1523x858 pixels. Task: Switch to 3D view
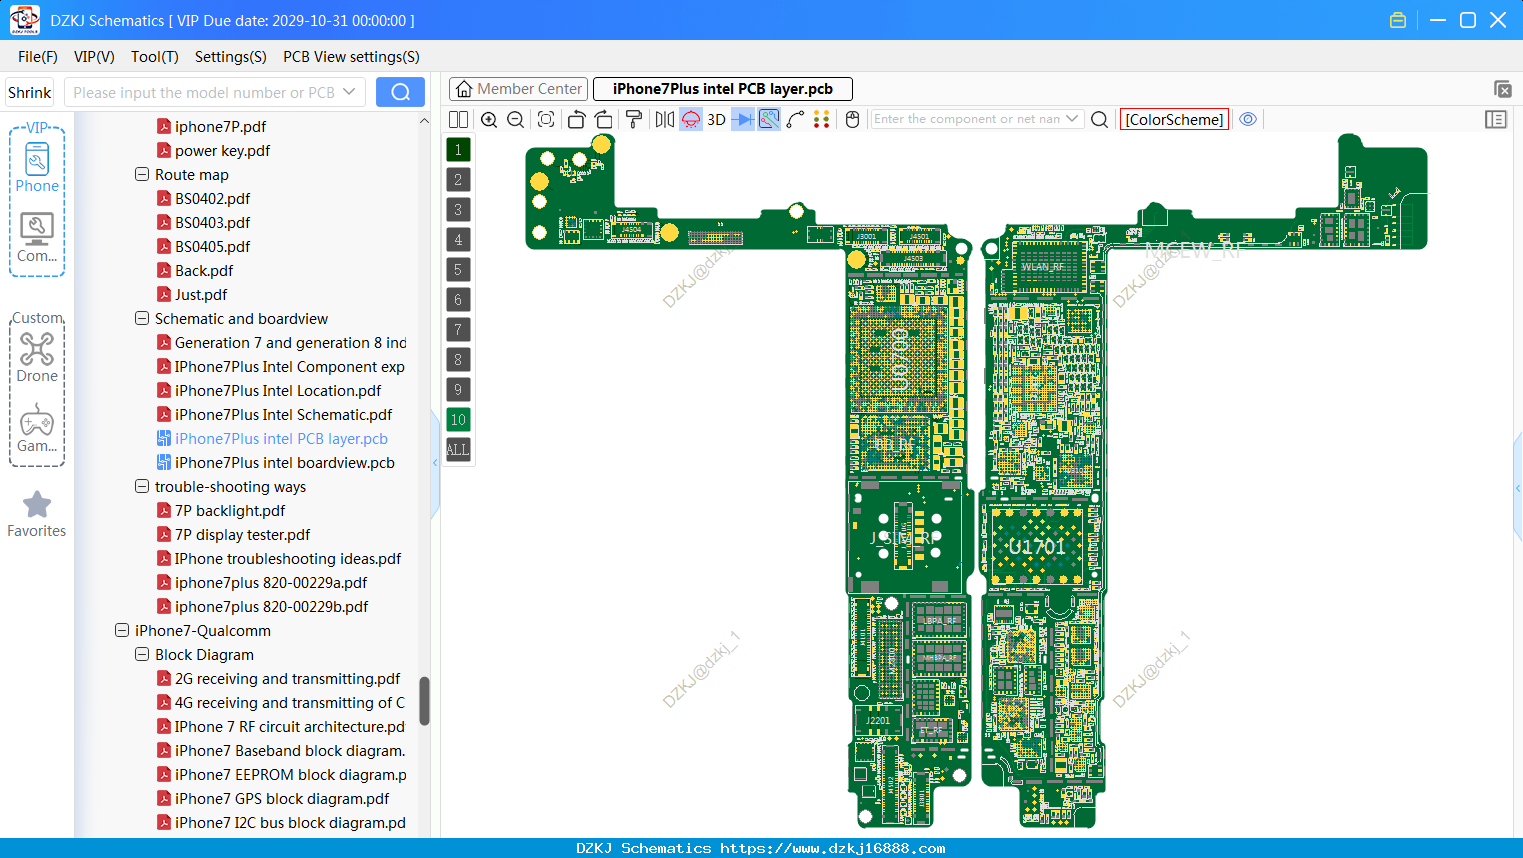[716, 119]
